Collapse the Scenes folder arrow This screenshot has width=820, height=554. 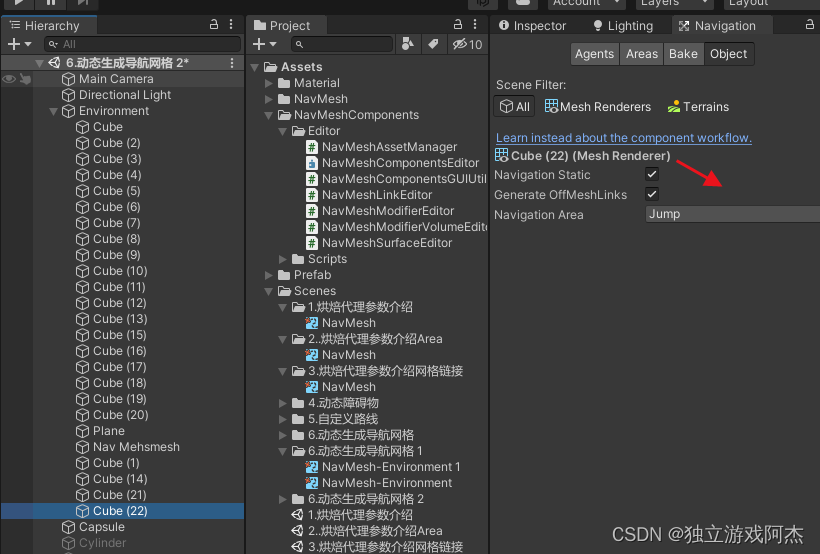269,291
